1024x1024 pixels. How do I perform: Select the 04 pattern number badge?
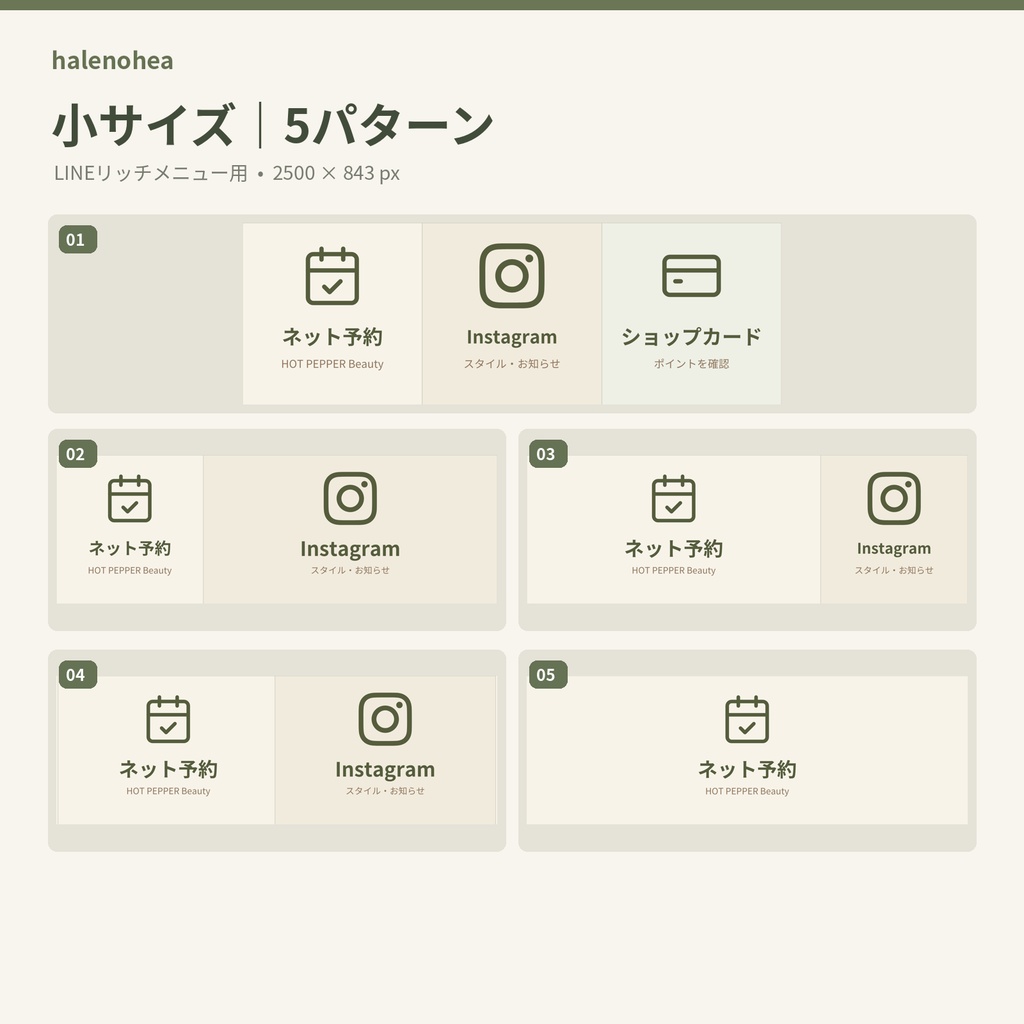click(x=78, y=675)
